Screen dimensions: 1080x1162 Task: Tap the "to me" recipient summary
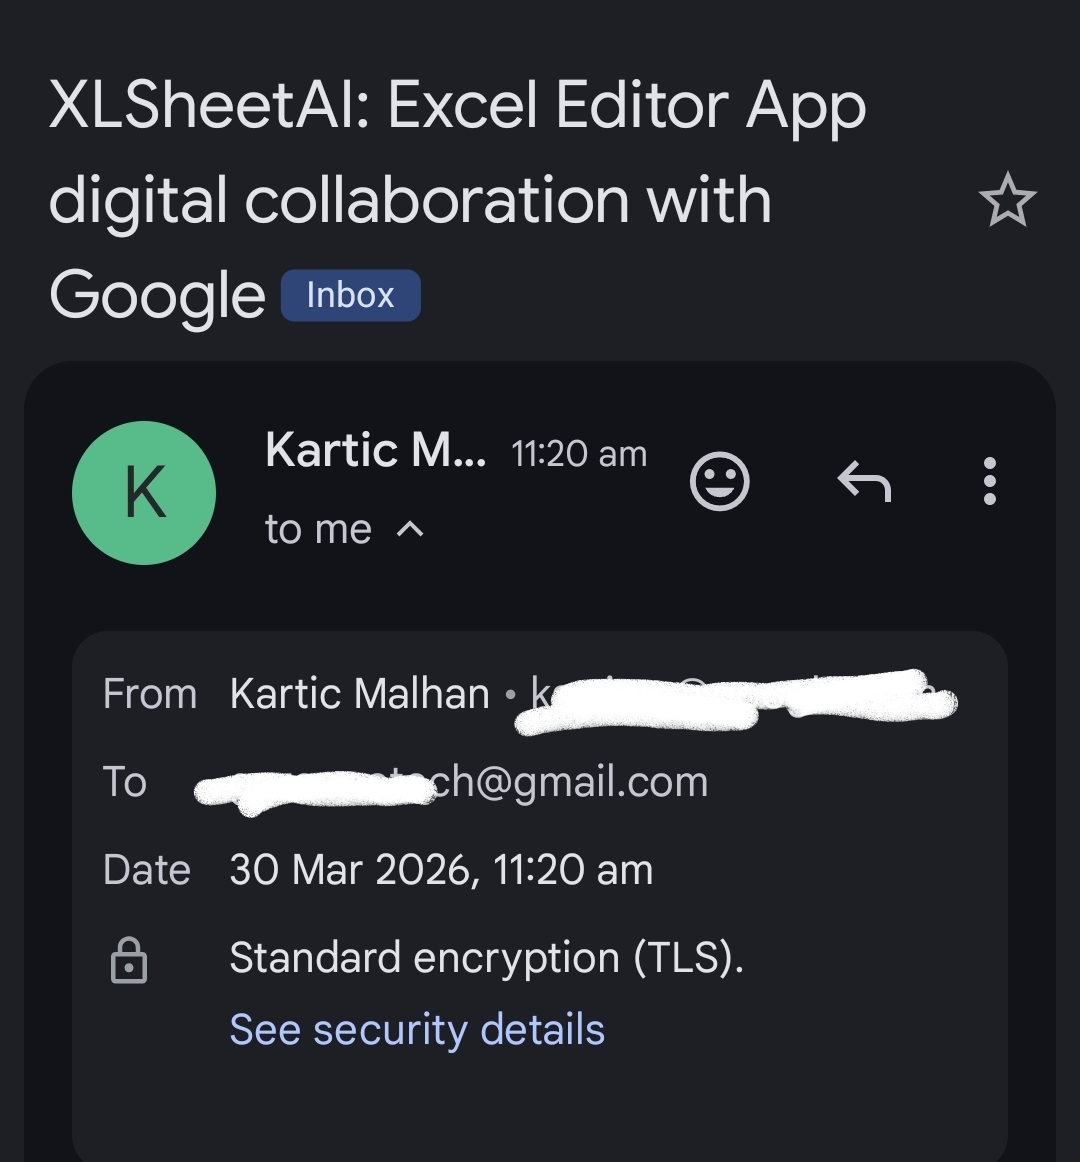(x=318, y=530)
